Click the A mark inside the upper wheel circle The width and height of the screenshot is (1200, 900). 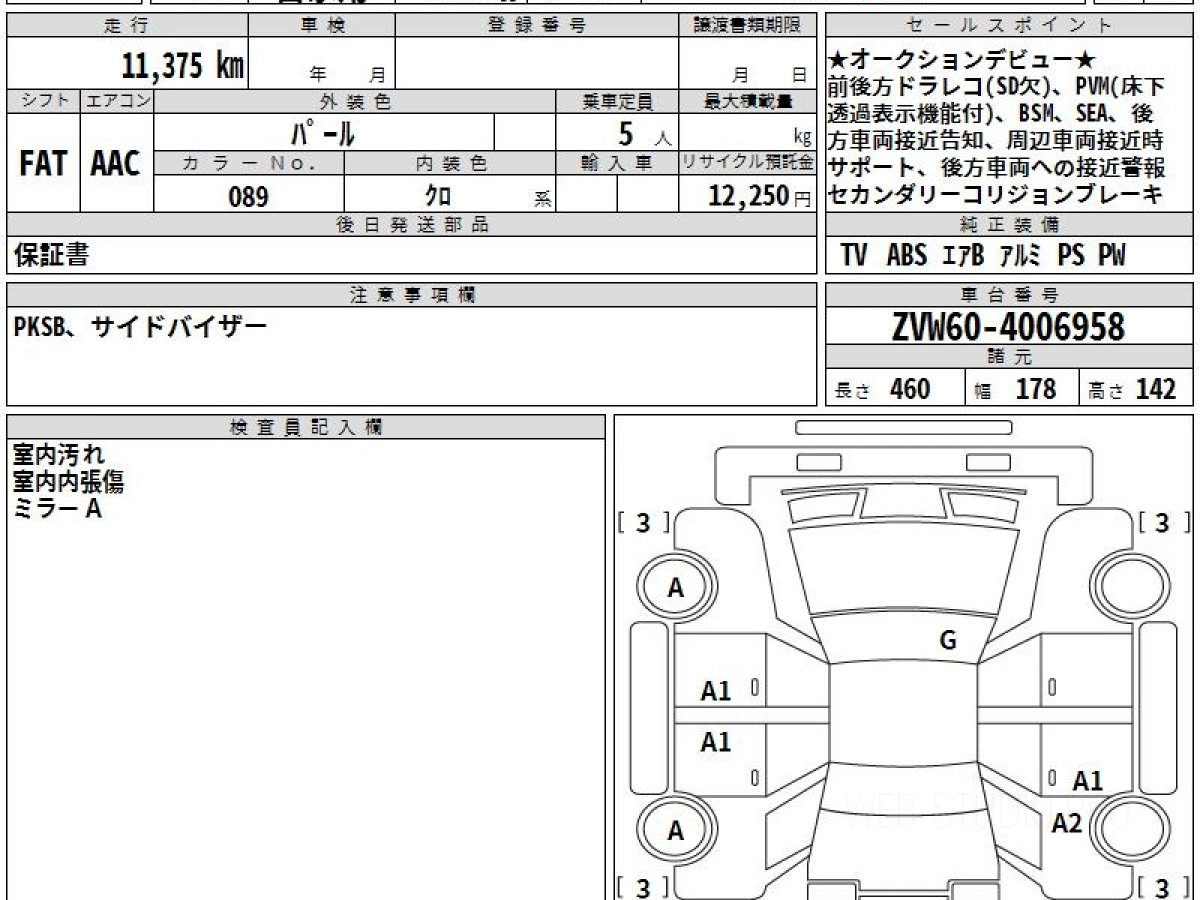coord(676,589)
